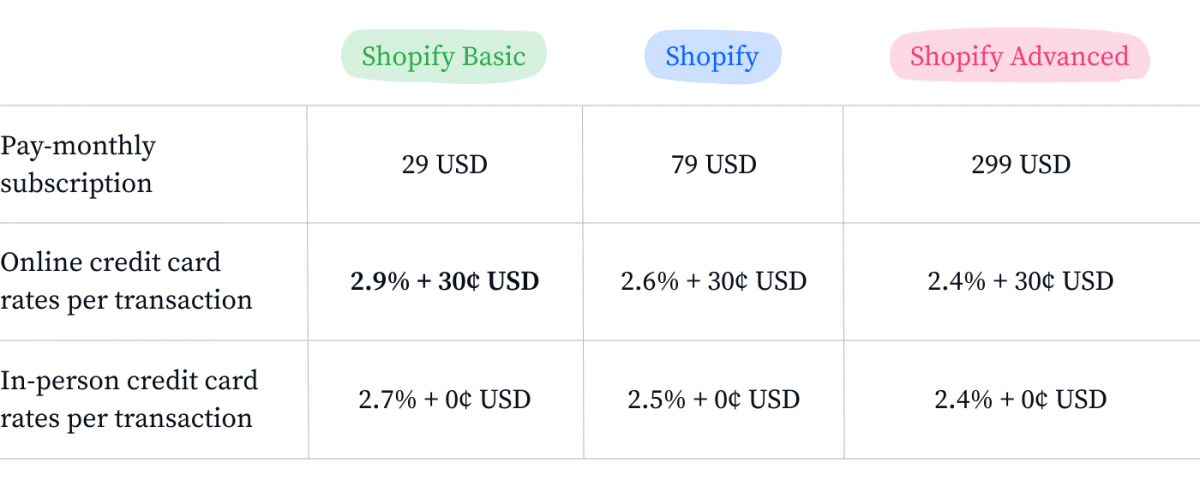Select the Shopify Advanced plan label

pyautogui.click(x=1019, y=57)
